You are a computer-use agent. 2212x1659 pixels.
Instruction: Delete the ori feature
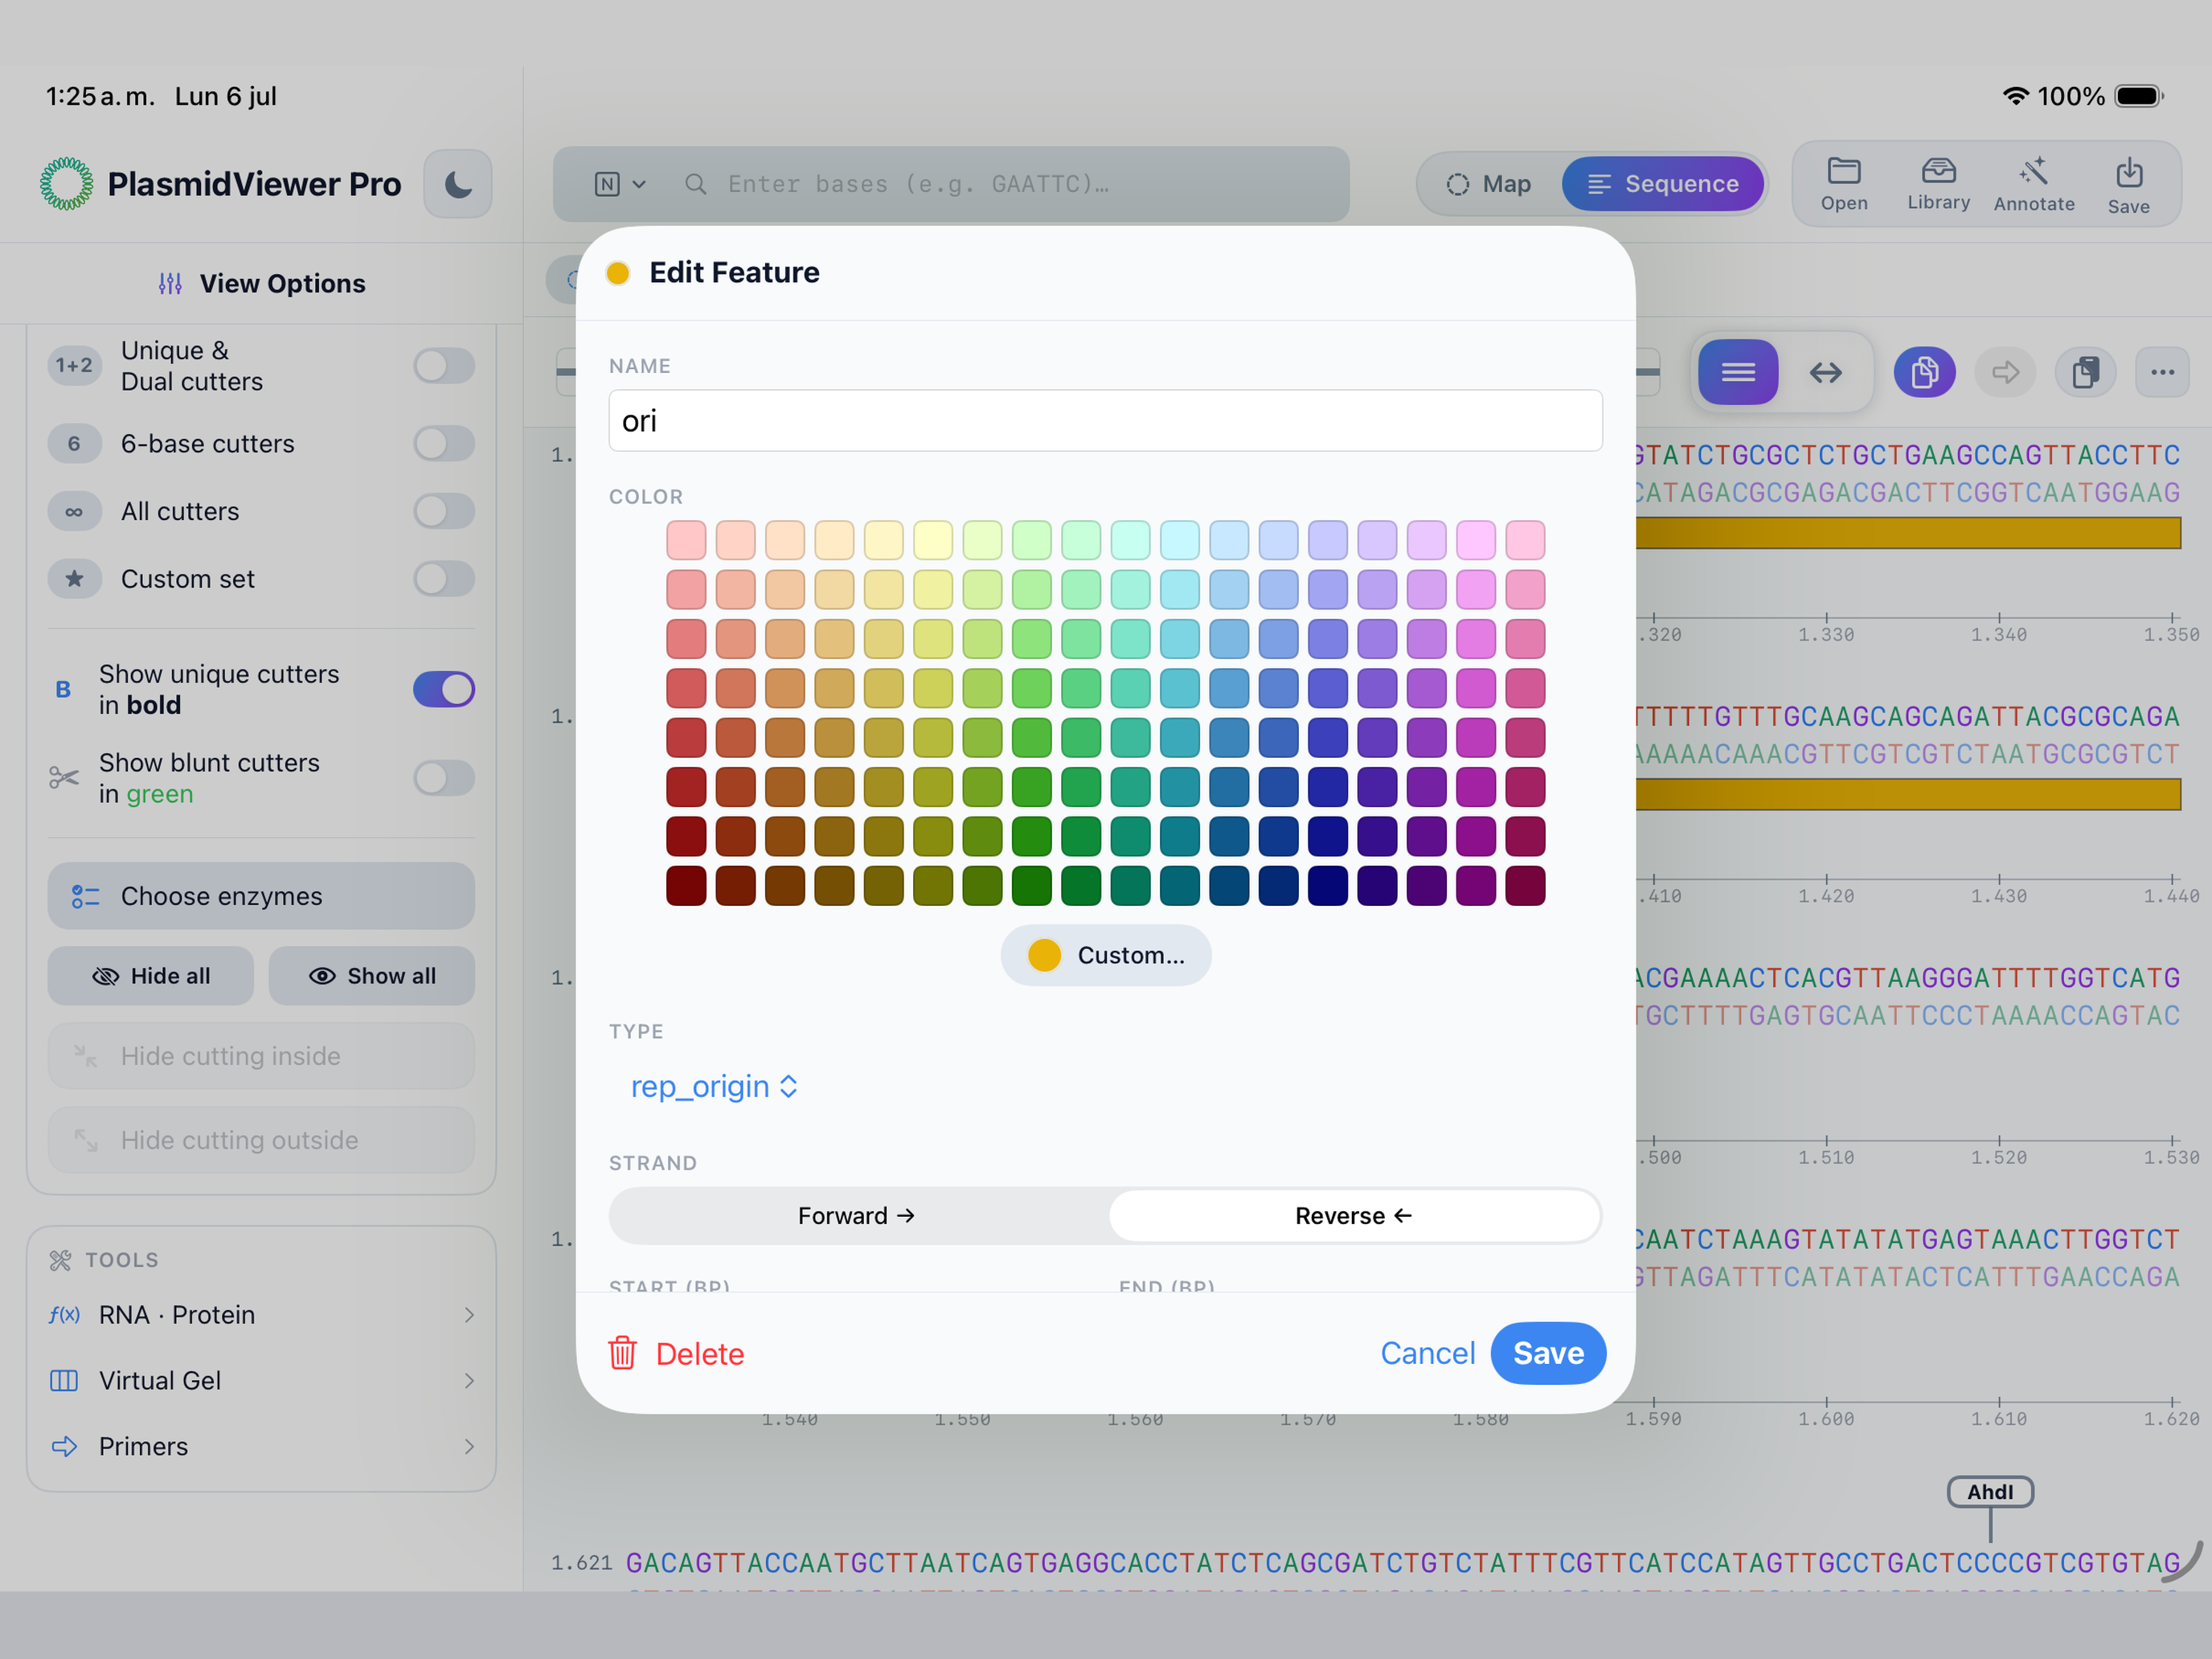click(676, 1353)
